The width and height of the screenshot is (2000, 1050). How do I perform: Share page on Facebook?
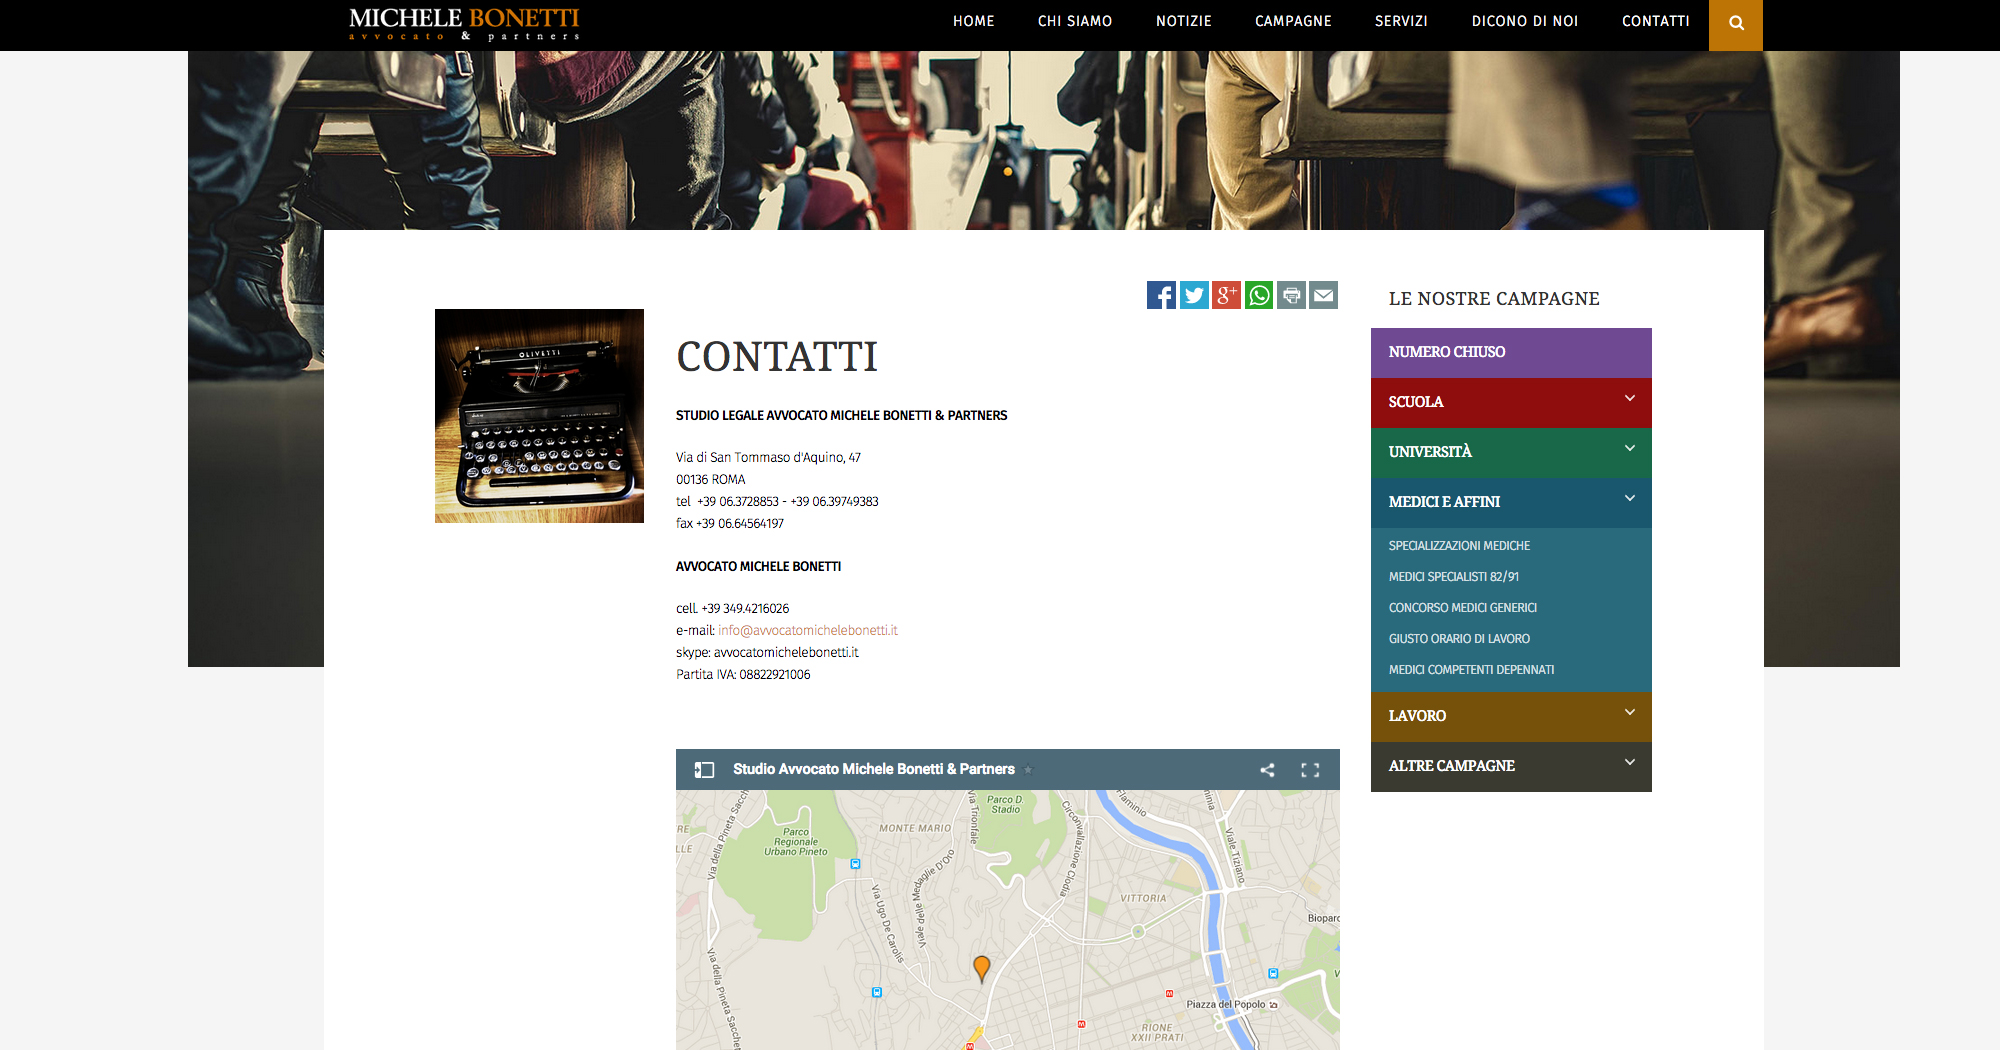[x=1161, y=295]
